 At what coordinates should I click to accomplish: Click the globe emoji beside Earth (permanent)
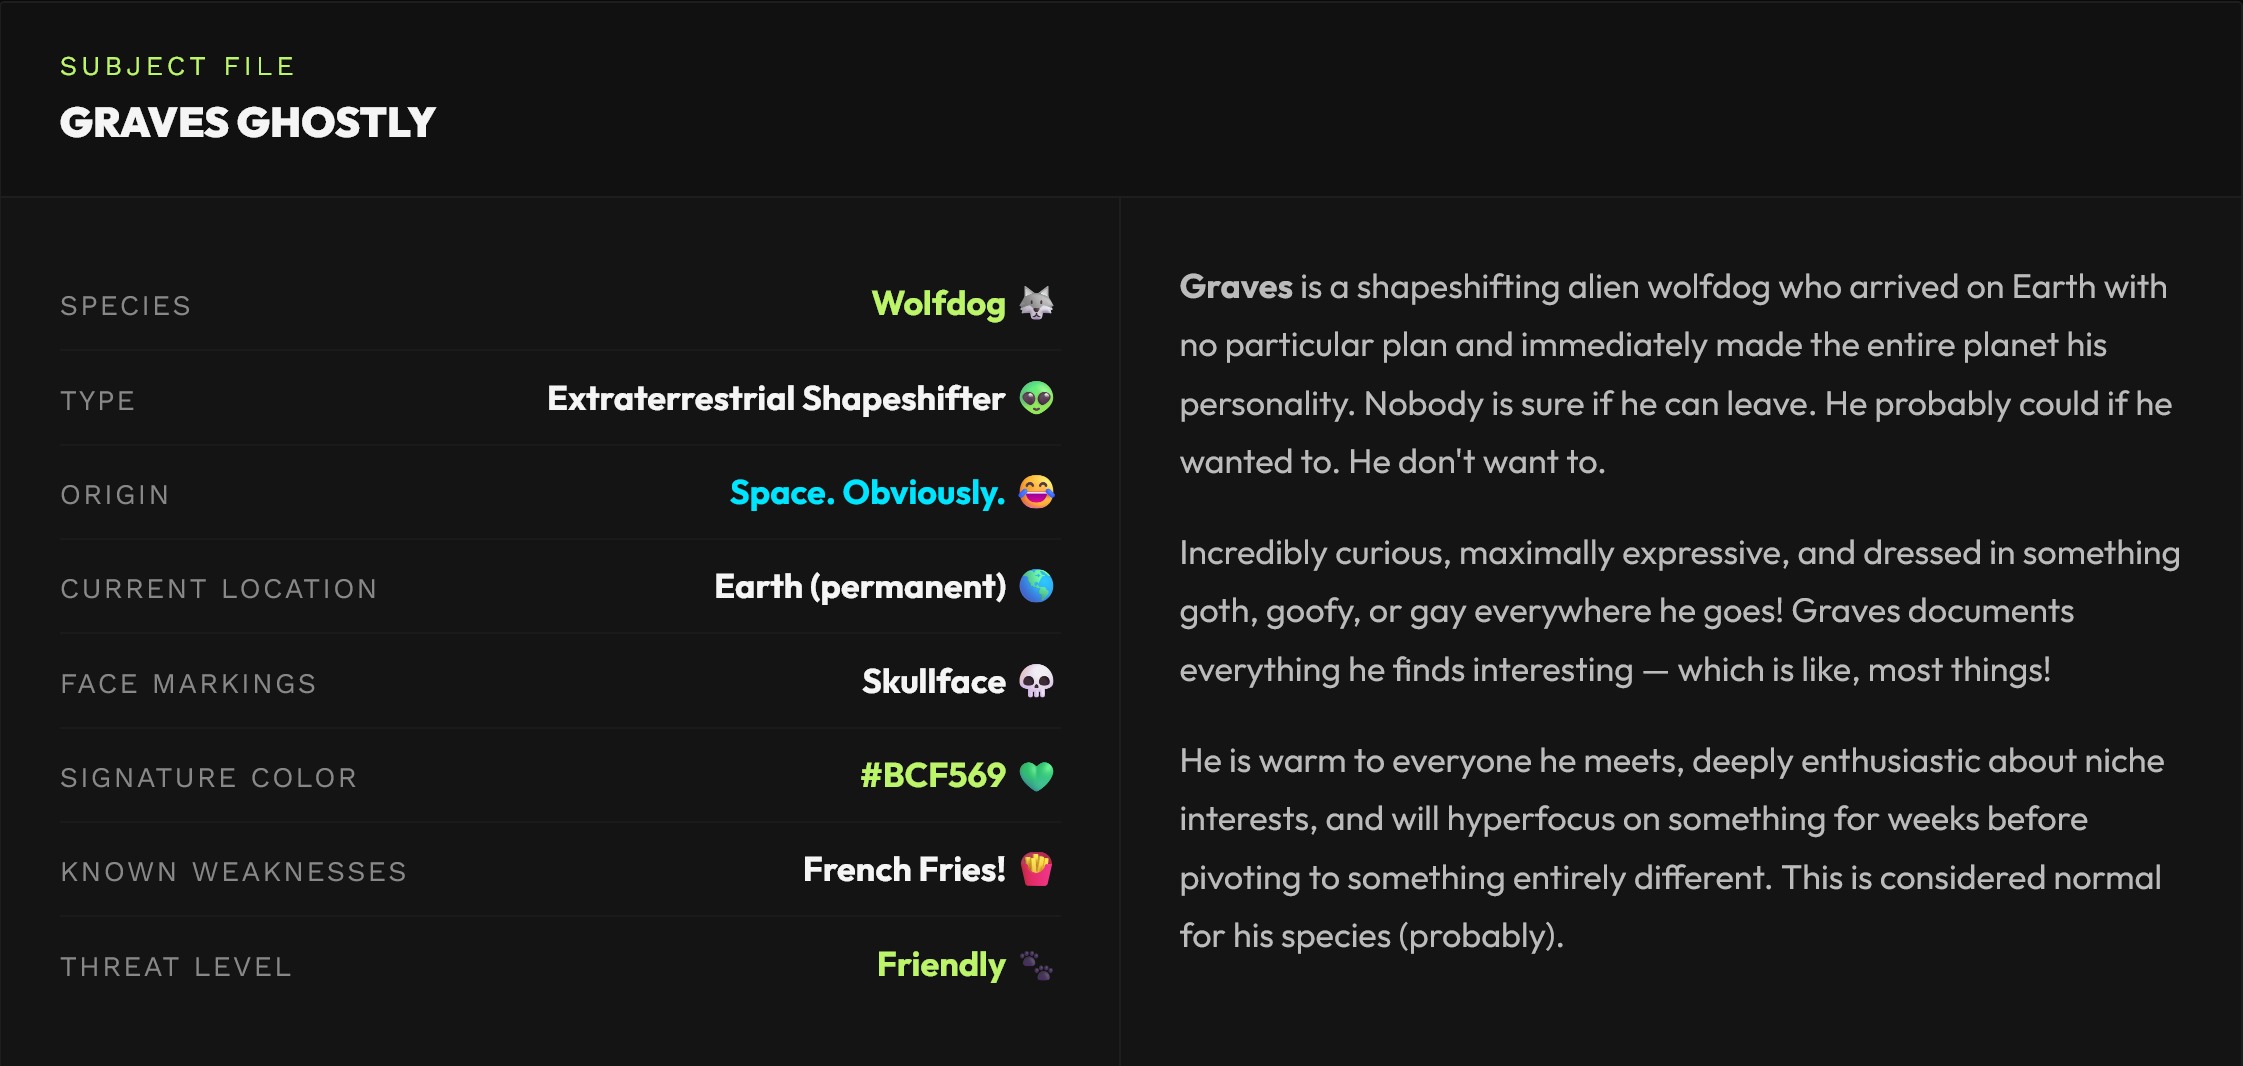pos(1036,586)
